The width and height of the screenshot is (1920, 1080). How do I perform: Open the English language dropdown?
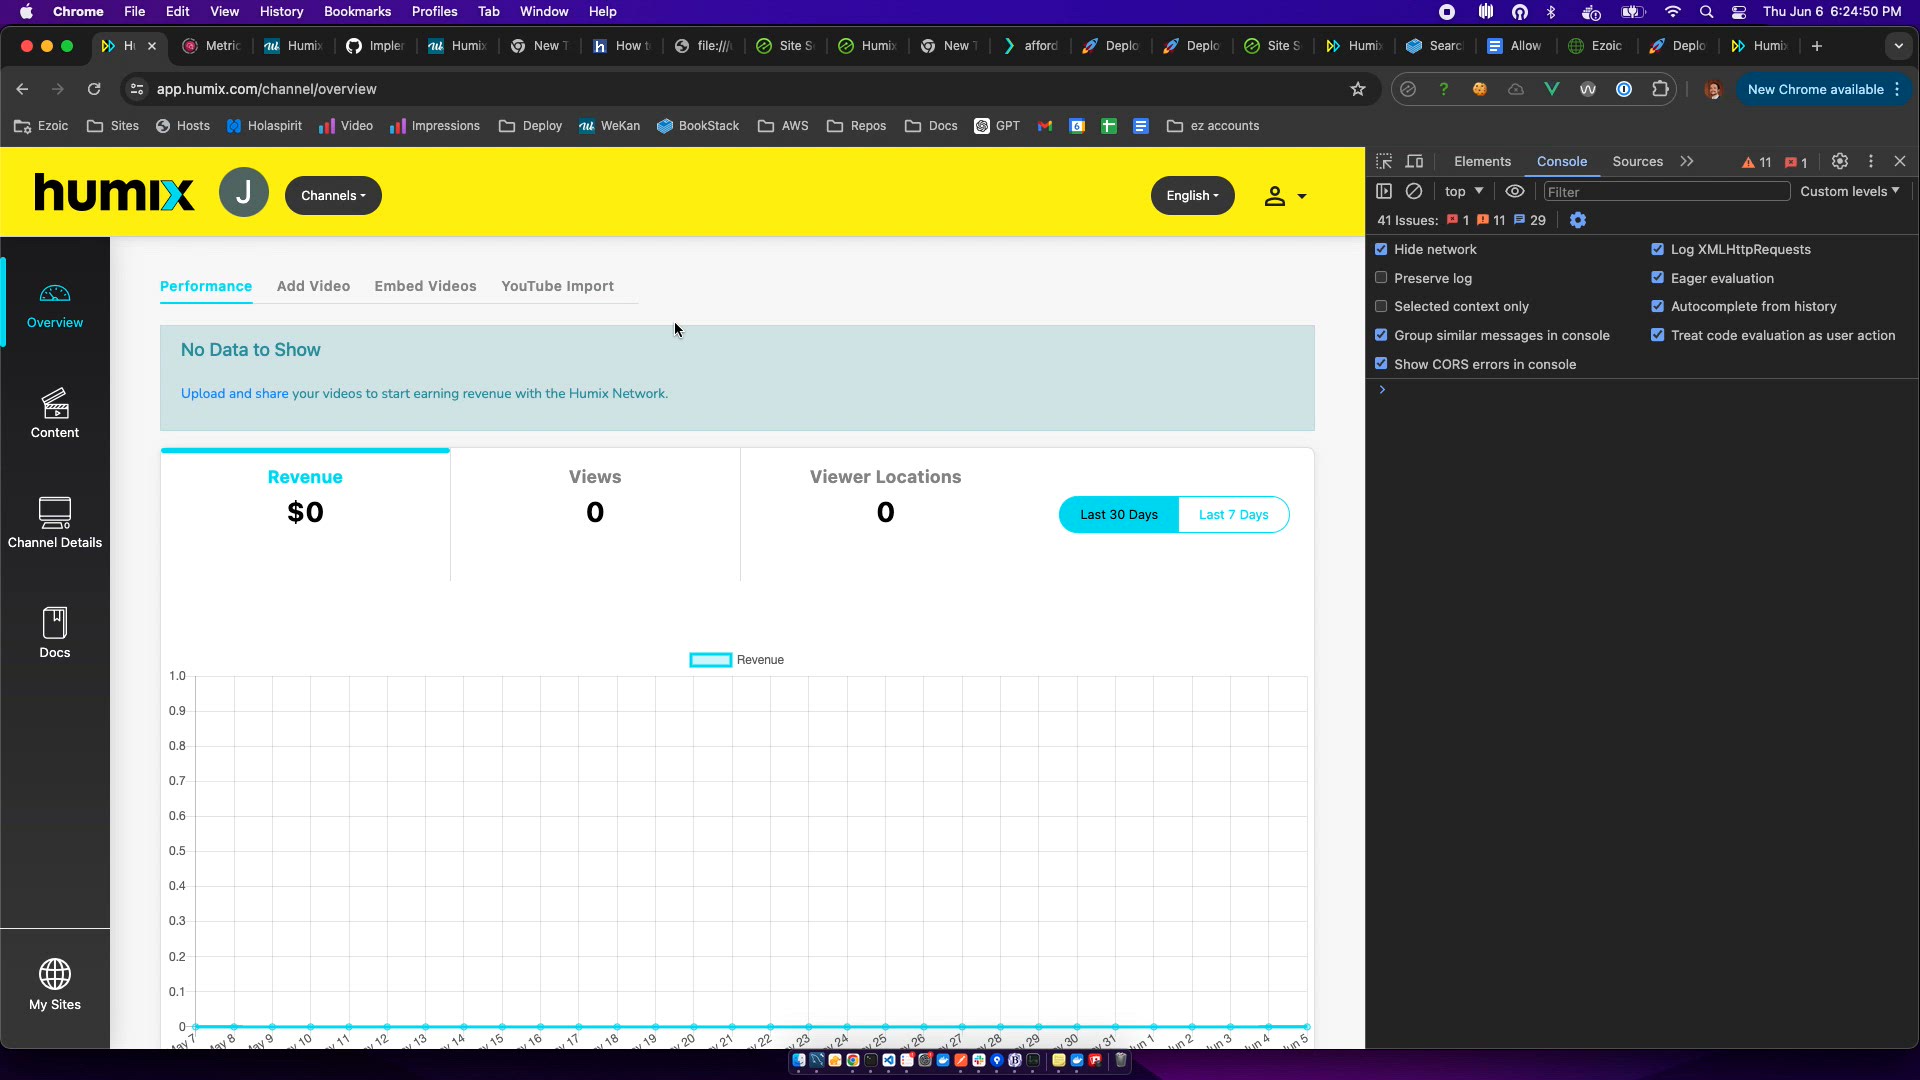tap(1192, 196)
